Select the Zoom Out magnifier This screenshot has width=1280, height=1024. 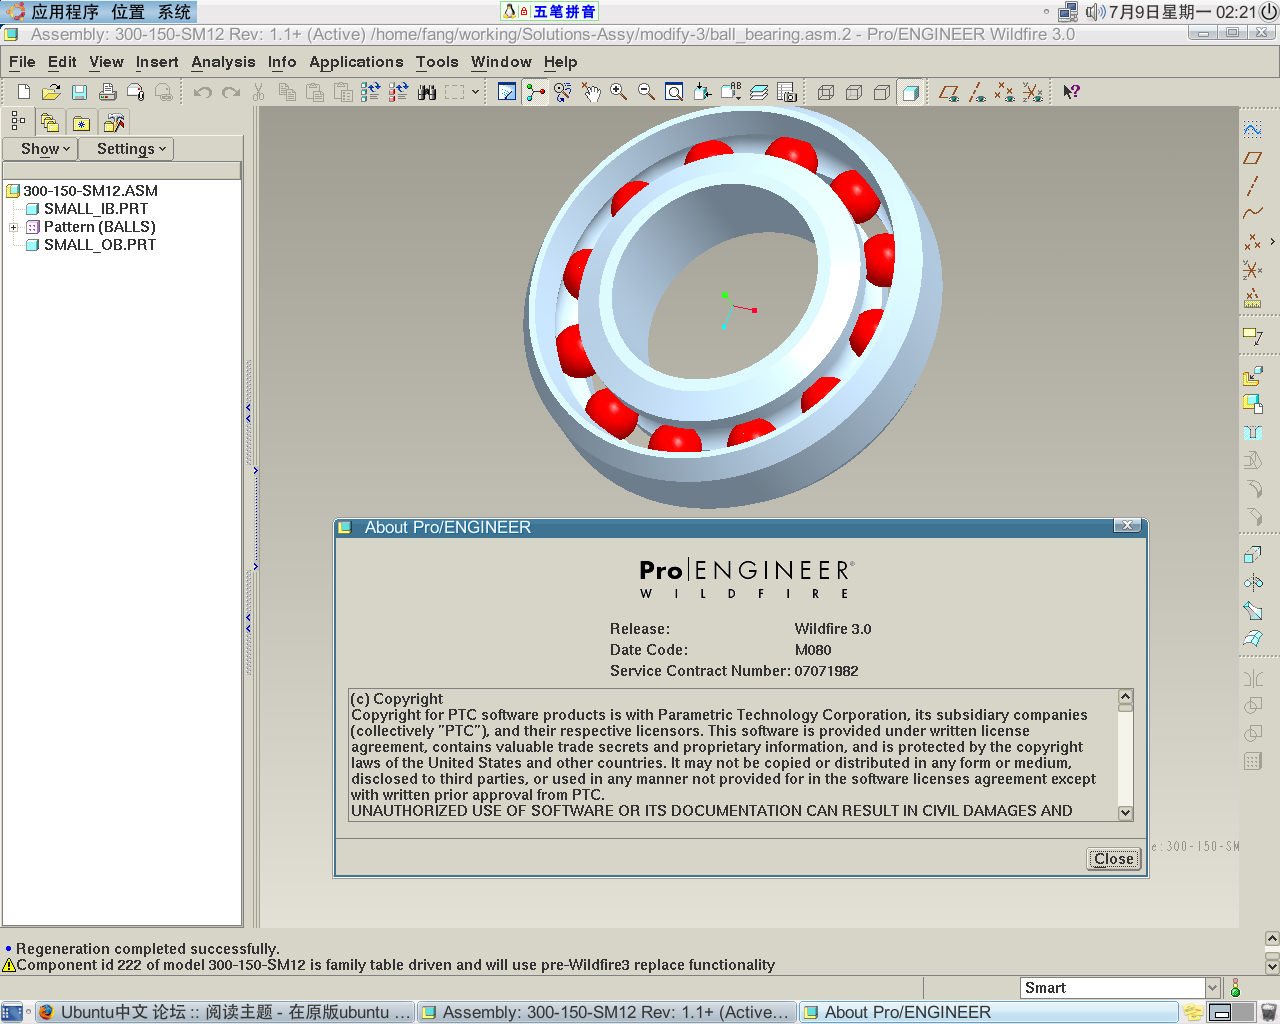[x=647, y=92]
